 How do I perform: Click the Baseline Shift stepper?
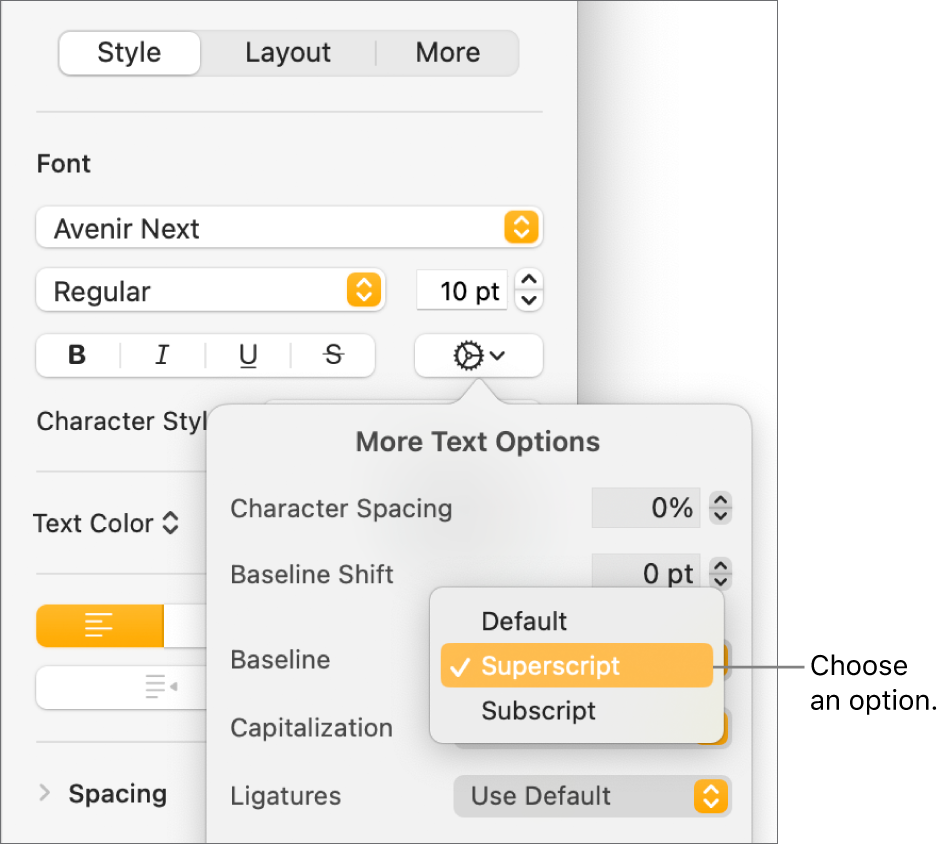coord(721,574)
